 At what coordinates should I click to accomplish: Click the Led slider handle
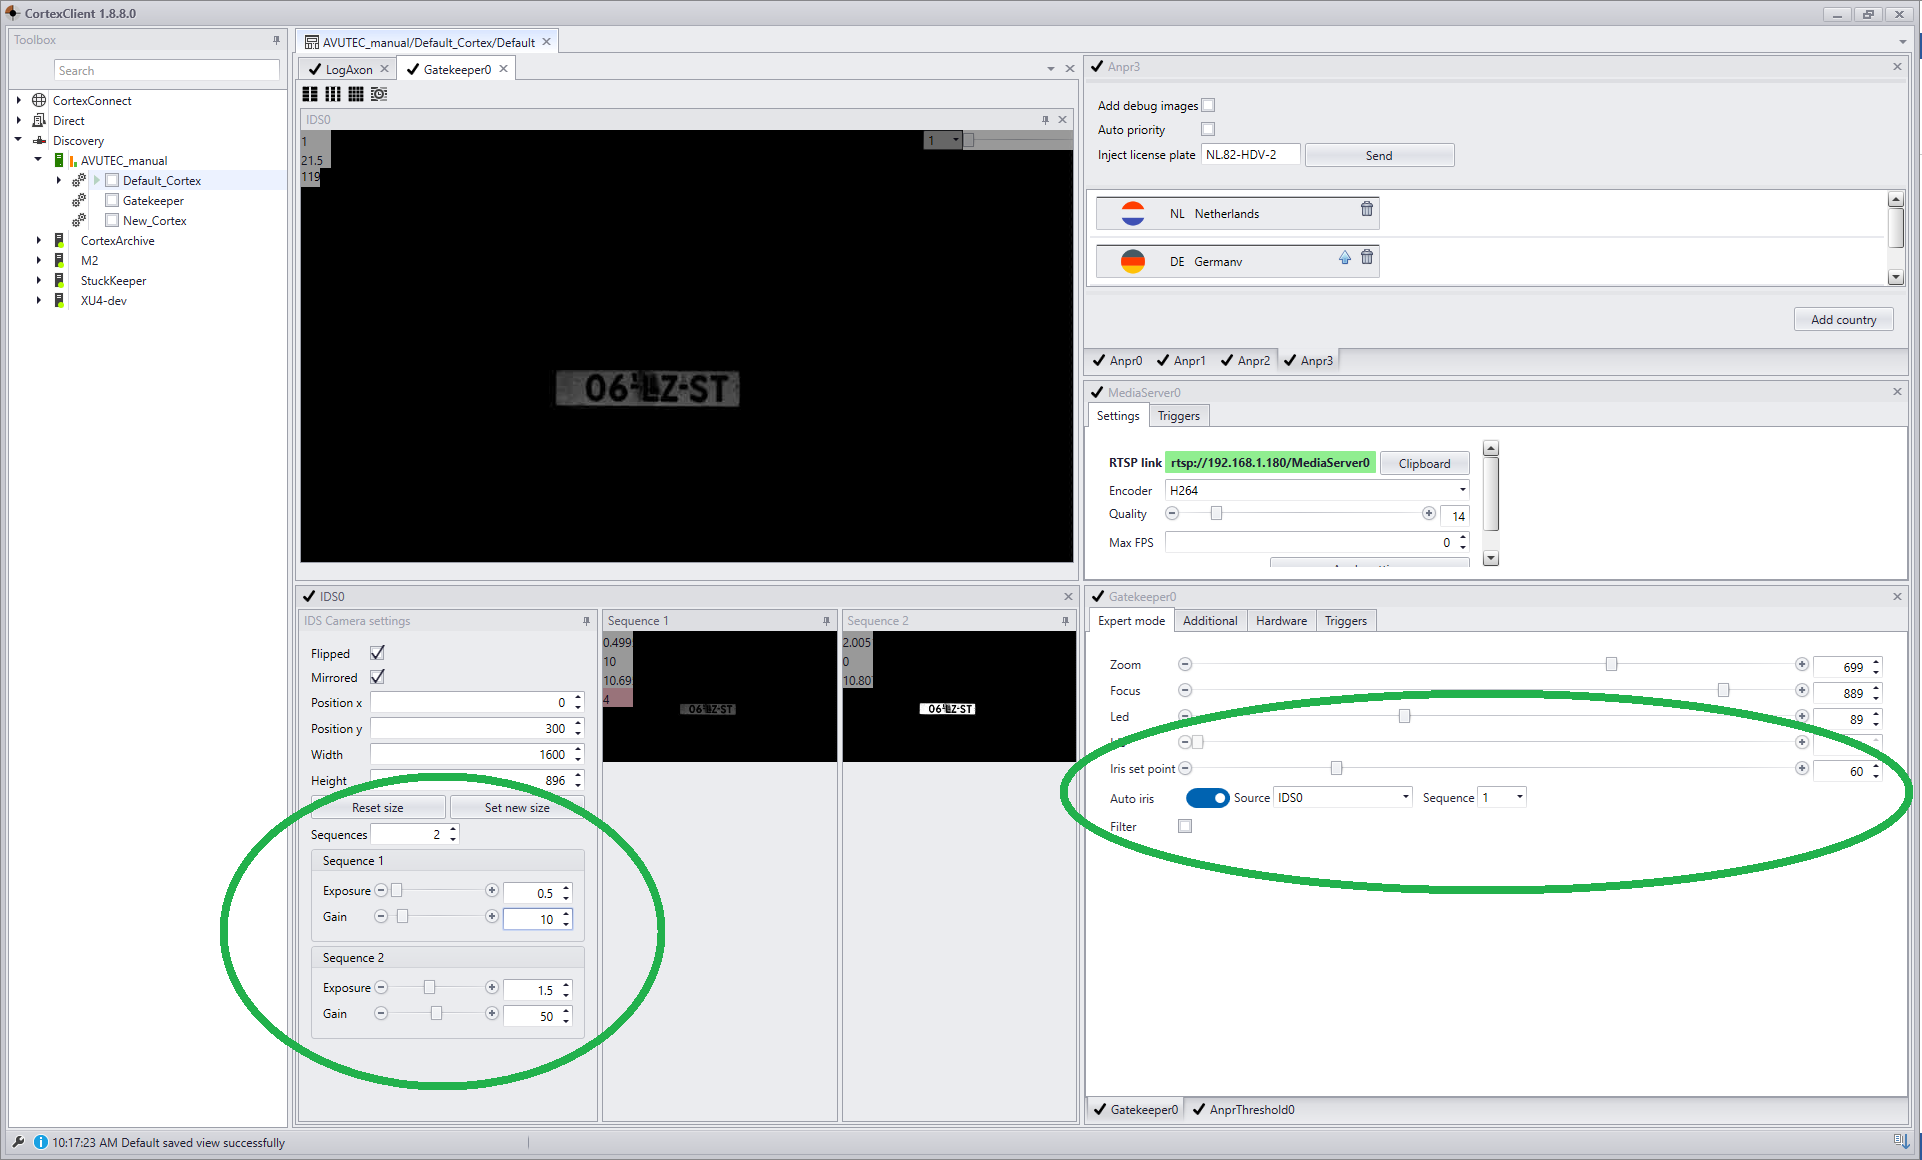[x=1404, y=716]
